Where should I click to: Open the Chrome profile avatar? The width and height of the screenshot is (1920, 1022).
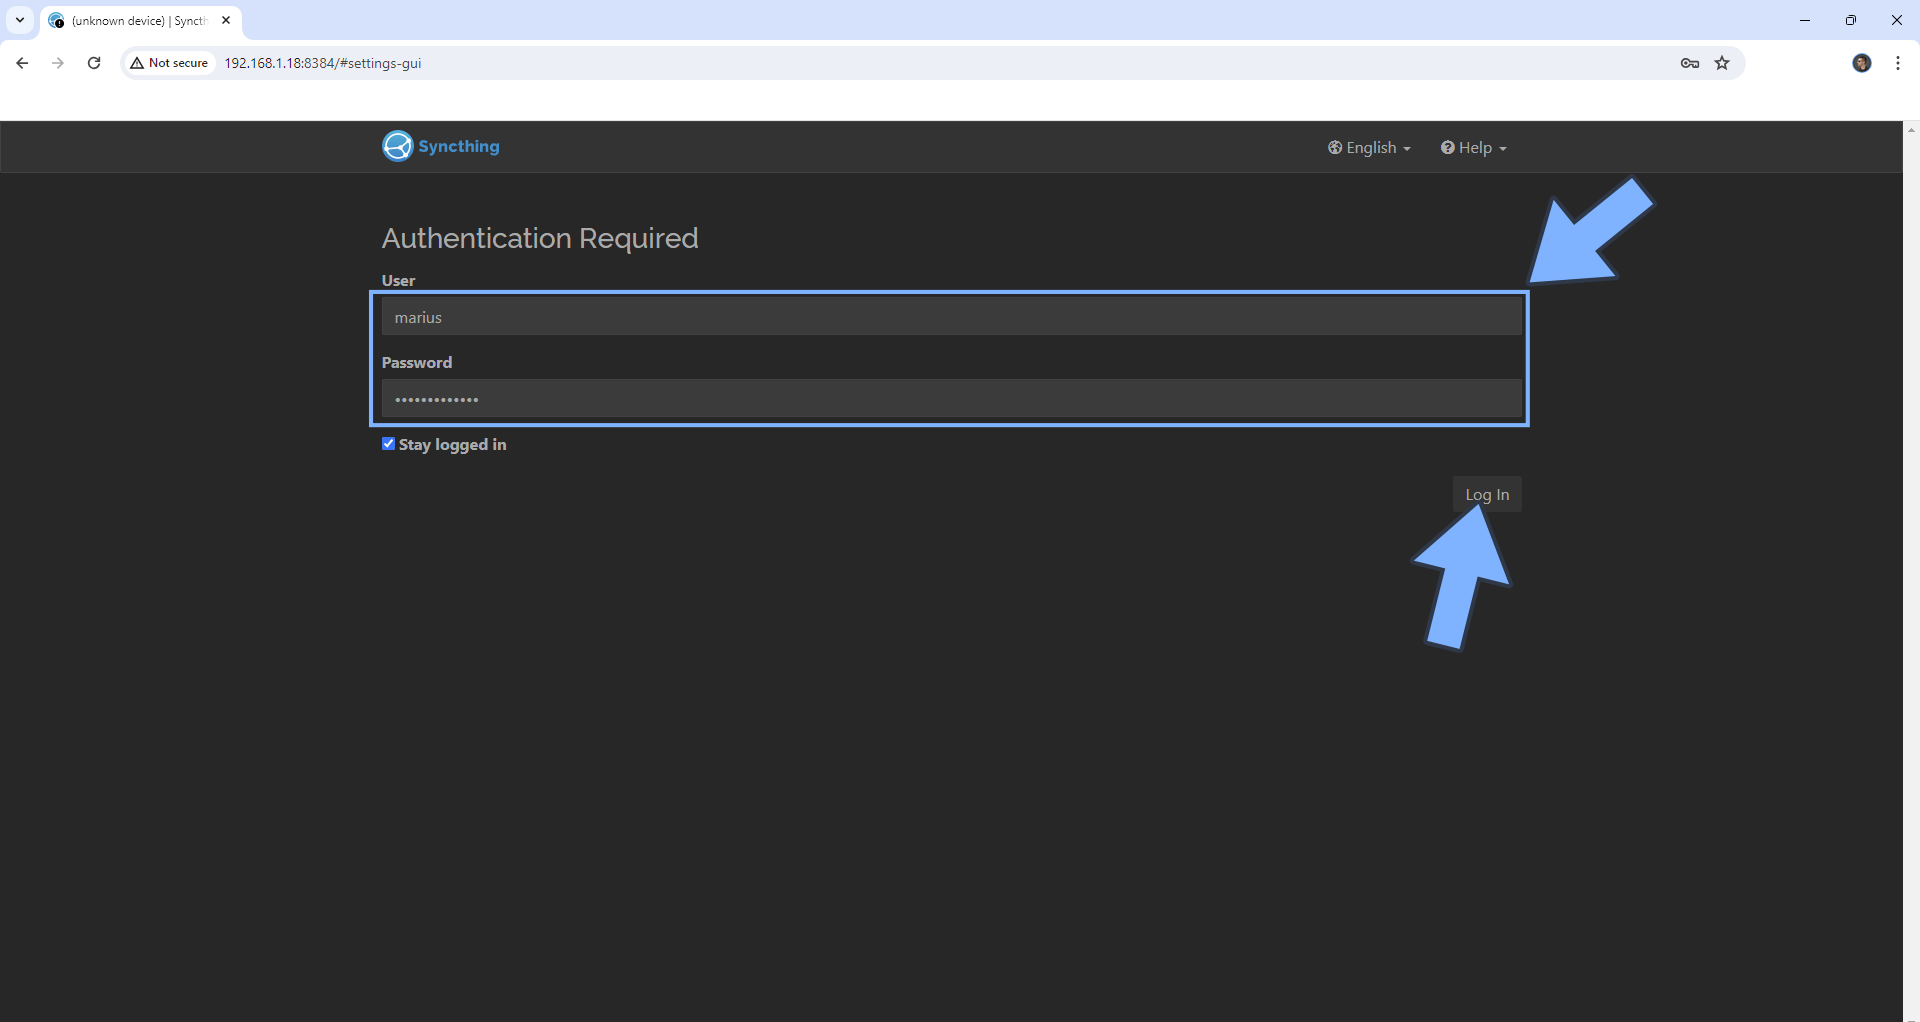(1861, 63)
